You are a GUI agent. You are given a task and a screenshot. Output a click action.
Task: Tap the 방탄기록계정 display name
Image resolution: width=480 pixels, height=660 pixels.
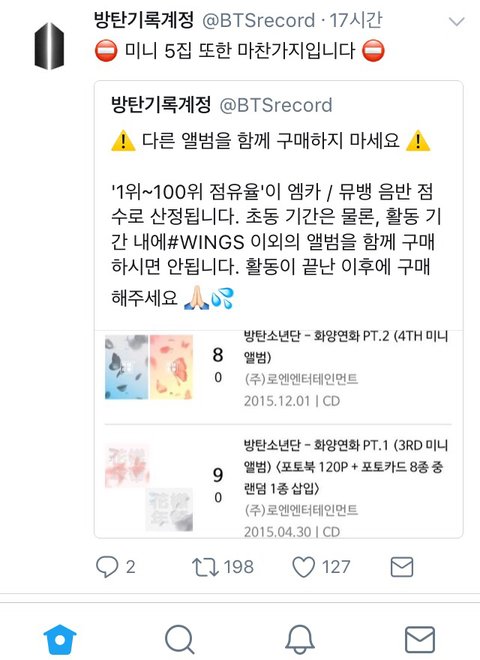point(144,20)
